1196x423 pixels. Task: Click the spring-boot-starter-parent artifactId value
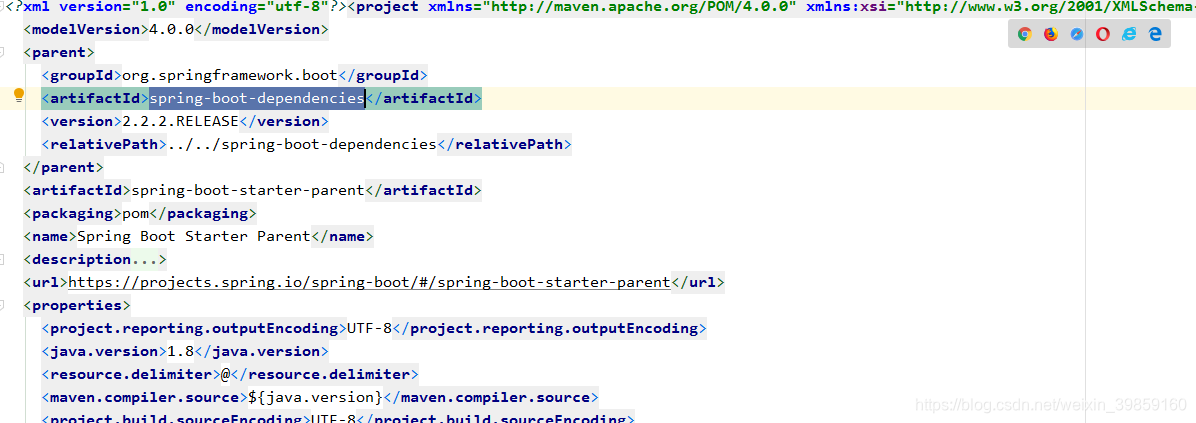pos(248,190)
